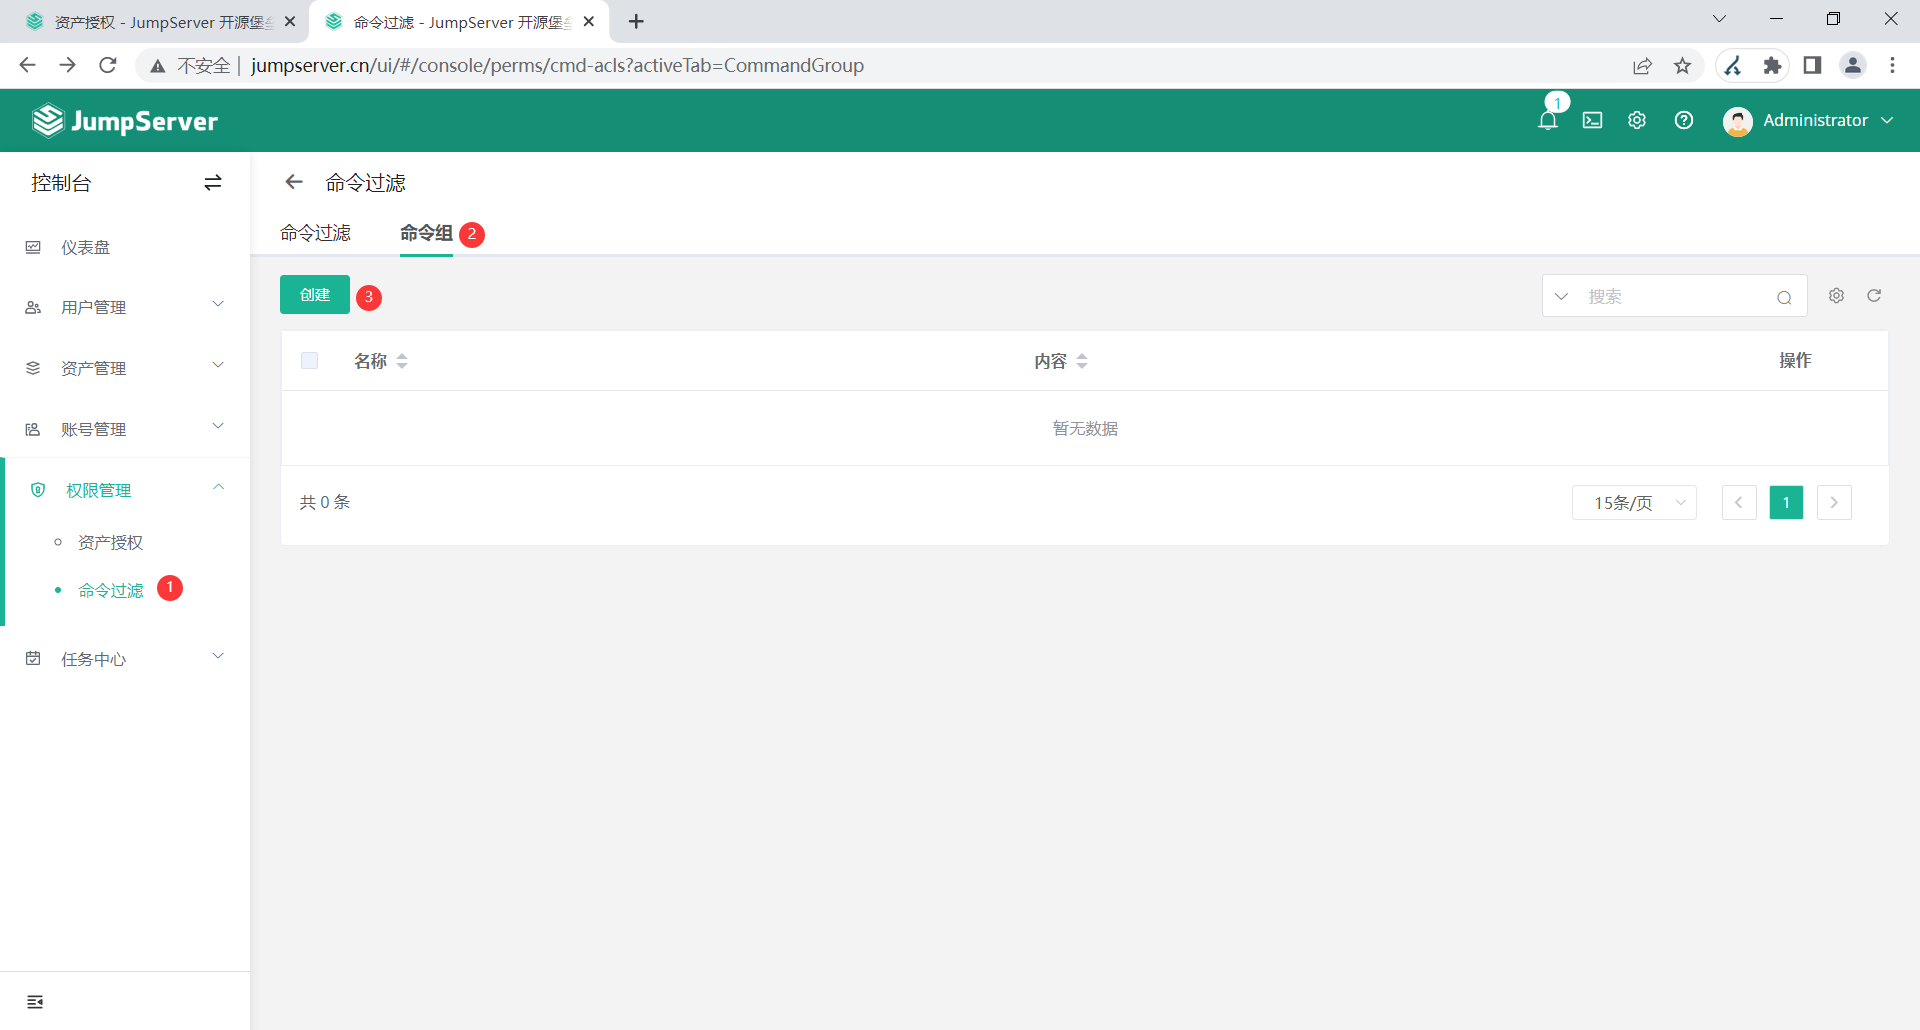
Task: Open 资产授权 submenu item
Action: click(x=111, y=542)
